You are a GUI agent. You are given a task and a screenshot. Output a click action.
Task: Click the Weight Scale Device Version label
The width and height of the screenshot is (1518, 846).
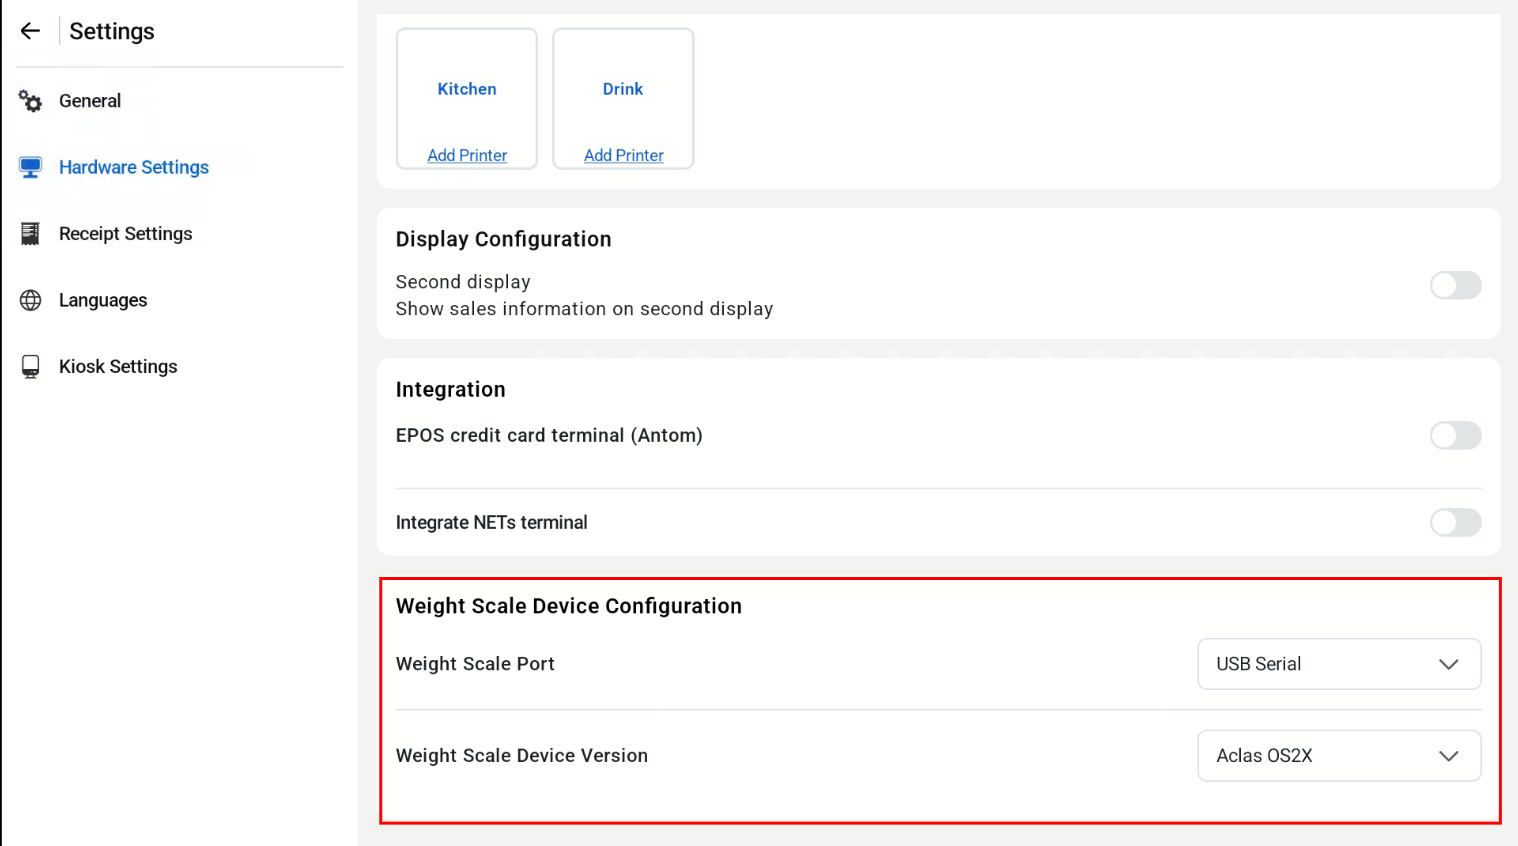click(522, 756)
